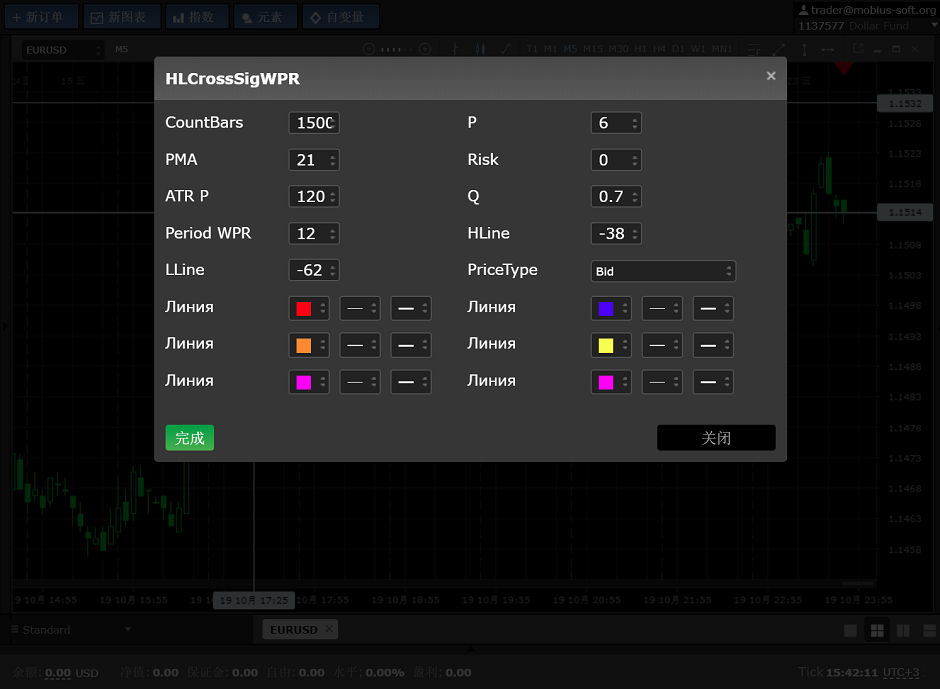The width and height of the screenshot is (940, 689).
Task: Click the 新订单 new order button
Action: [x=41, y=17]
